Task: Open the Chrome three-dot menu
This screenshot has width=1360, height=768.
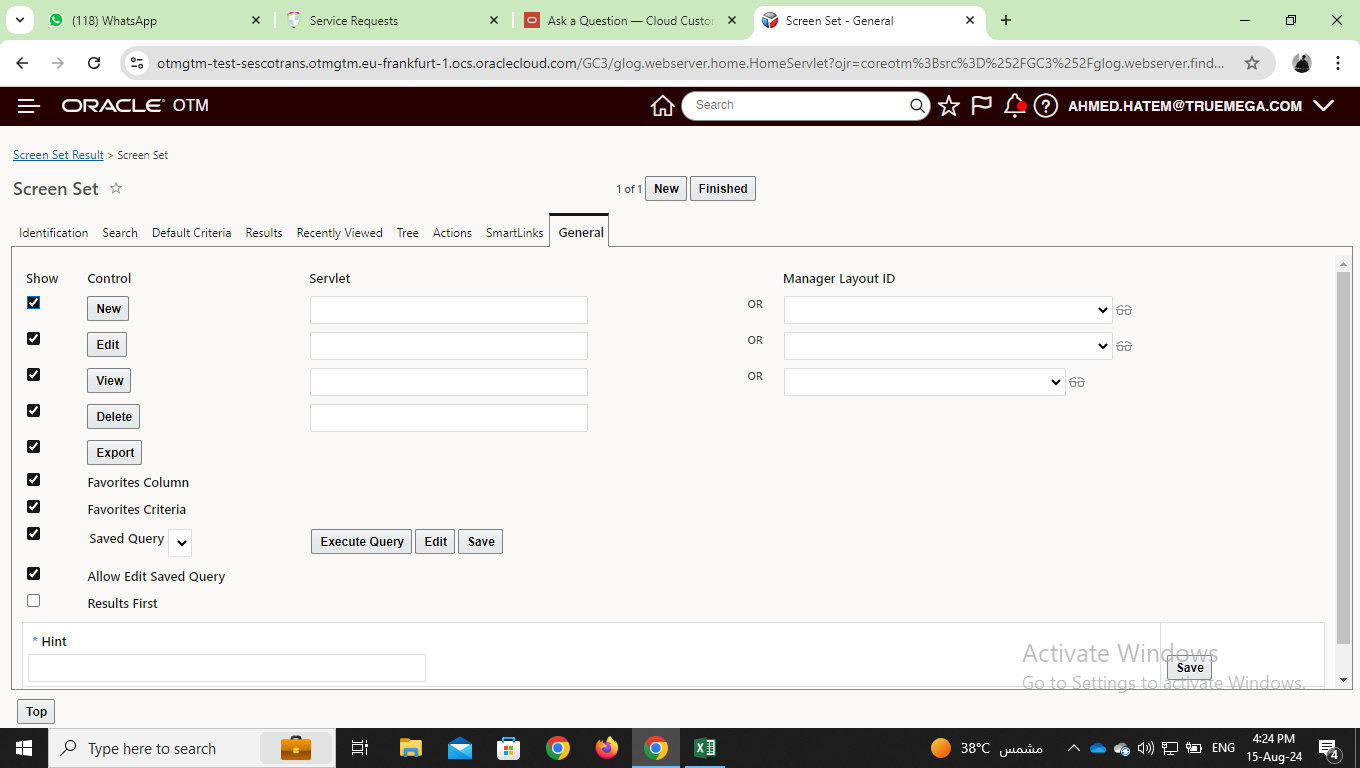Action: click(1338, 63)
